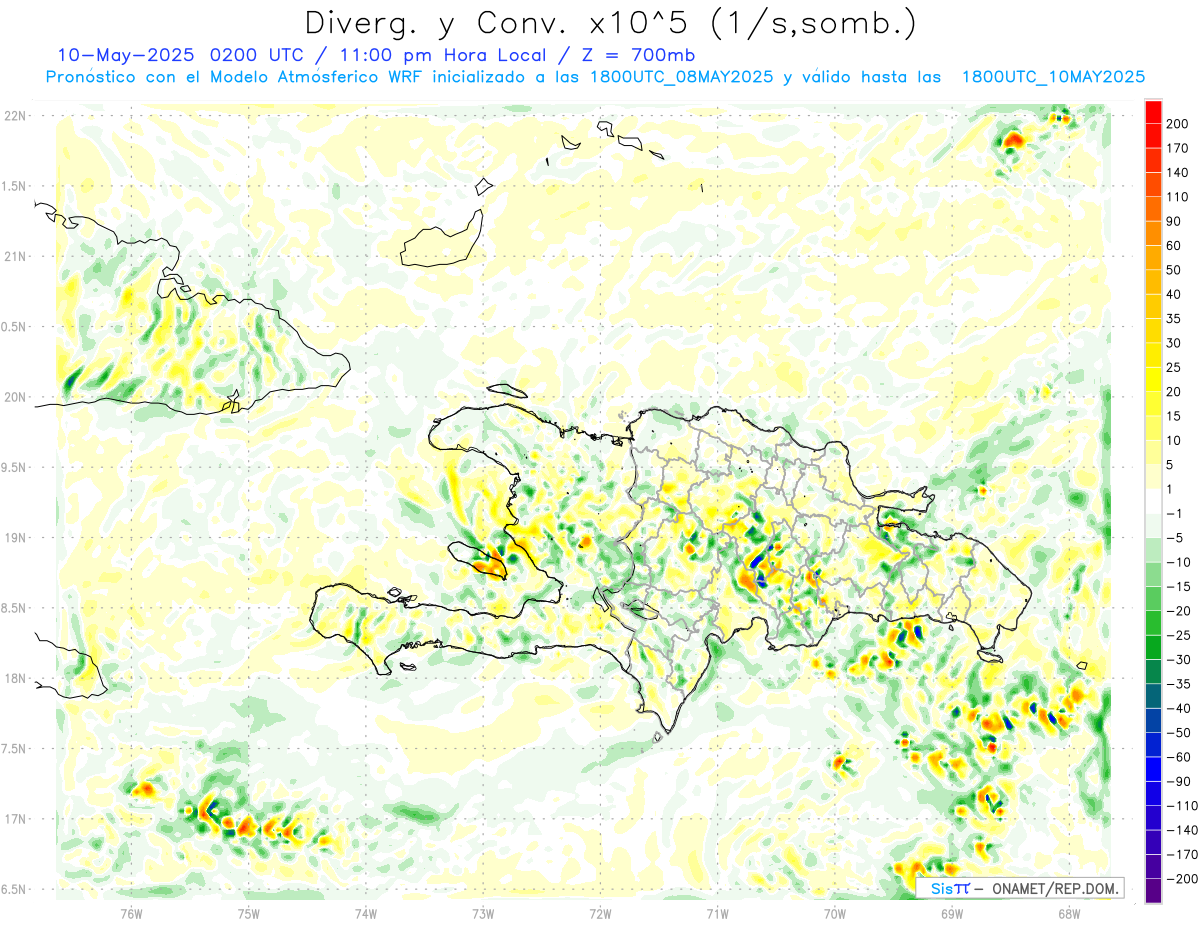Click the '-50' legend value
This screenshot has height=927, width=1200.
[x=1178, y=733]
